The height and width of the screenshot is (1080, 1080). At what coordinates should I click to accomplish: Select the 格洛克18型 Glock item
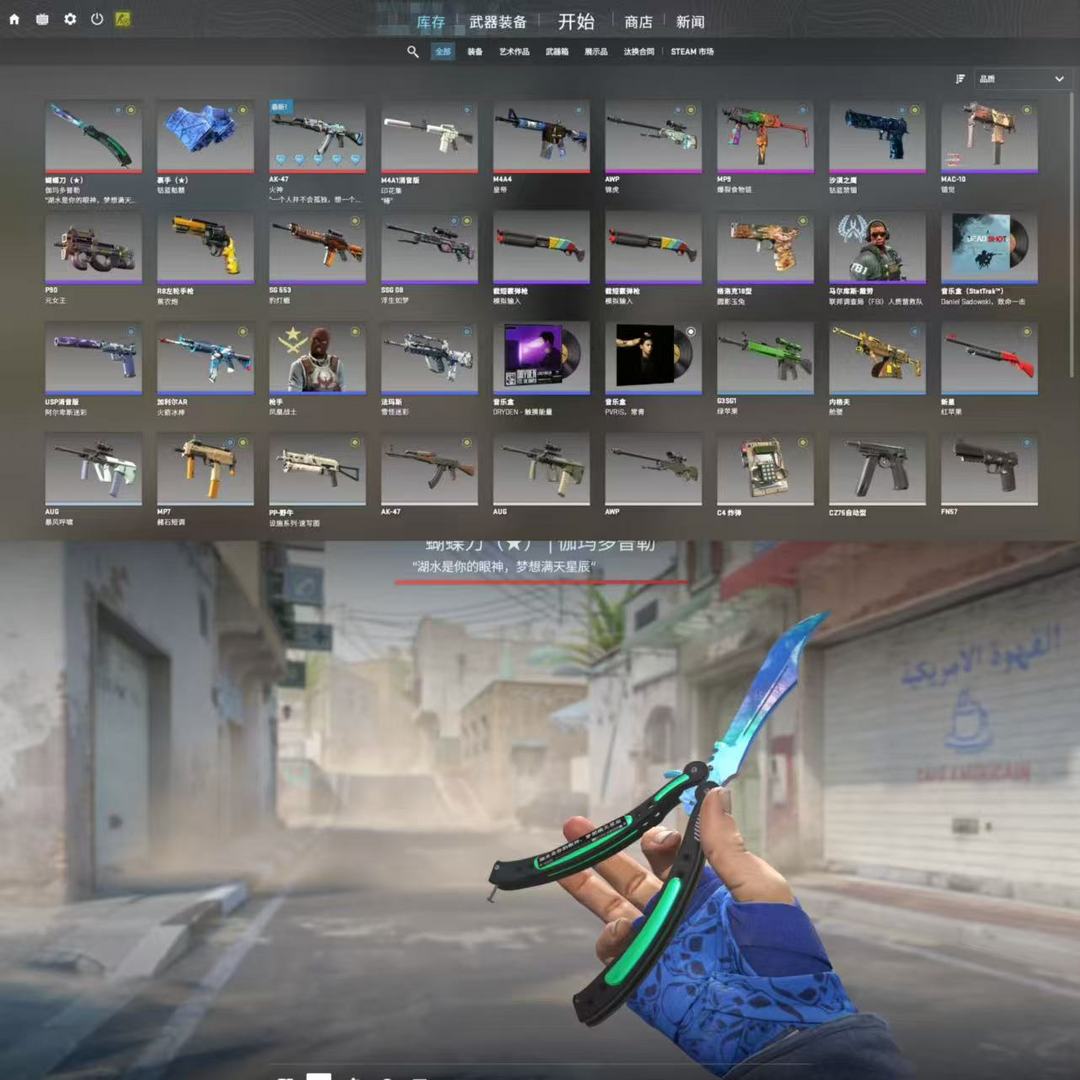(x=765, y=248)
